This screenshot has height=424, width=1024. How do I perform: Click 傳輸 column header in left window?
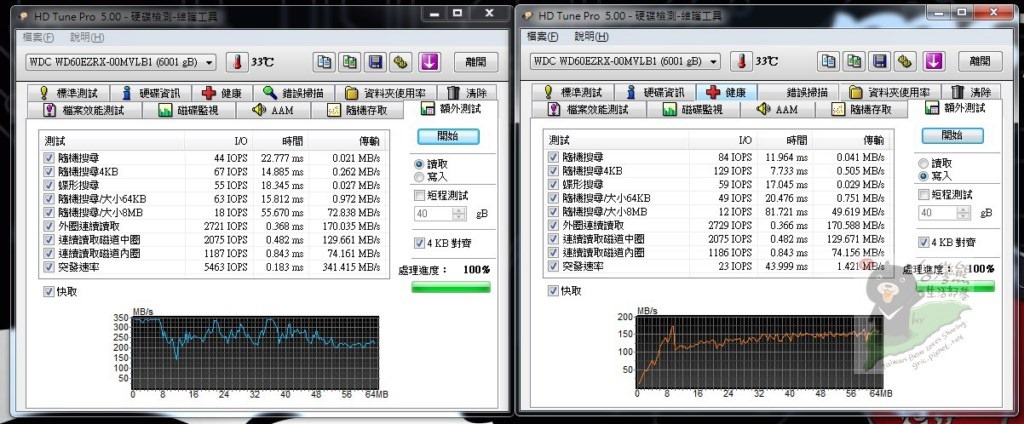pos(347,140)
